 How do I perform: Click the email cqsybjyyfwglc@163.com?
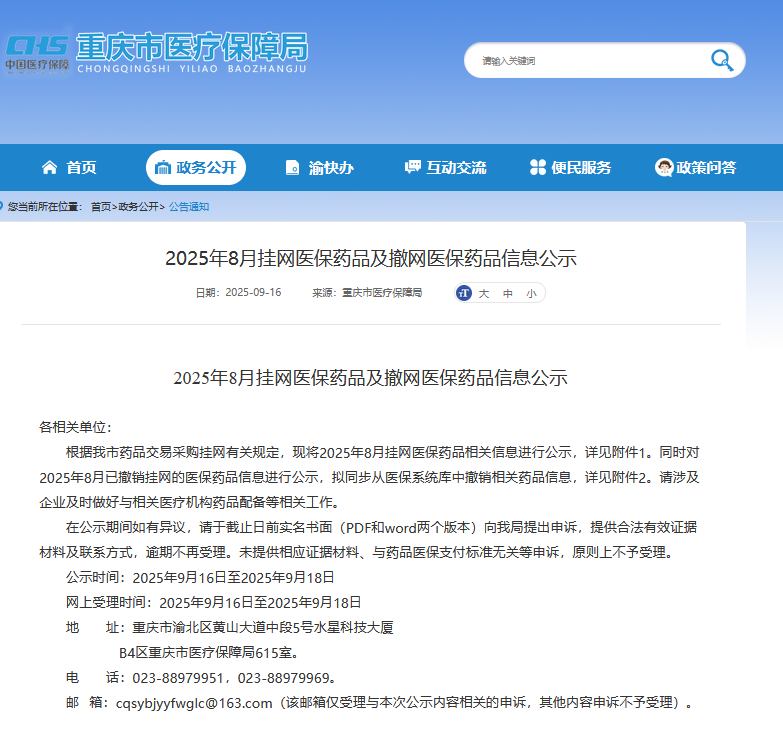point(194,703)
